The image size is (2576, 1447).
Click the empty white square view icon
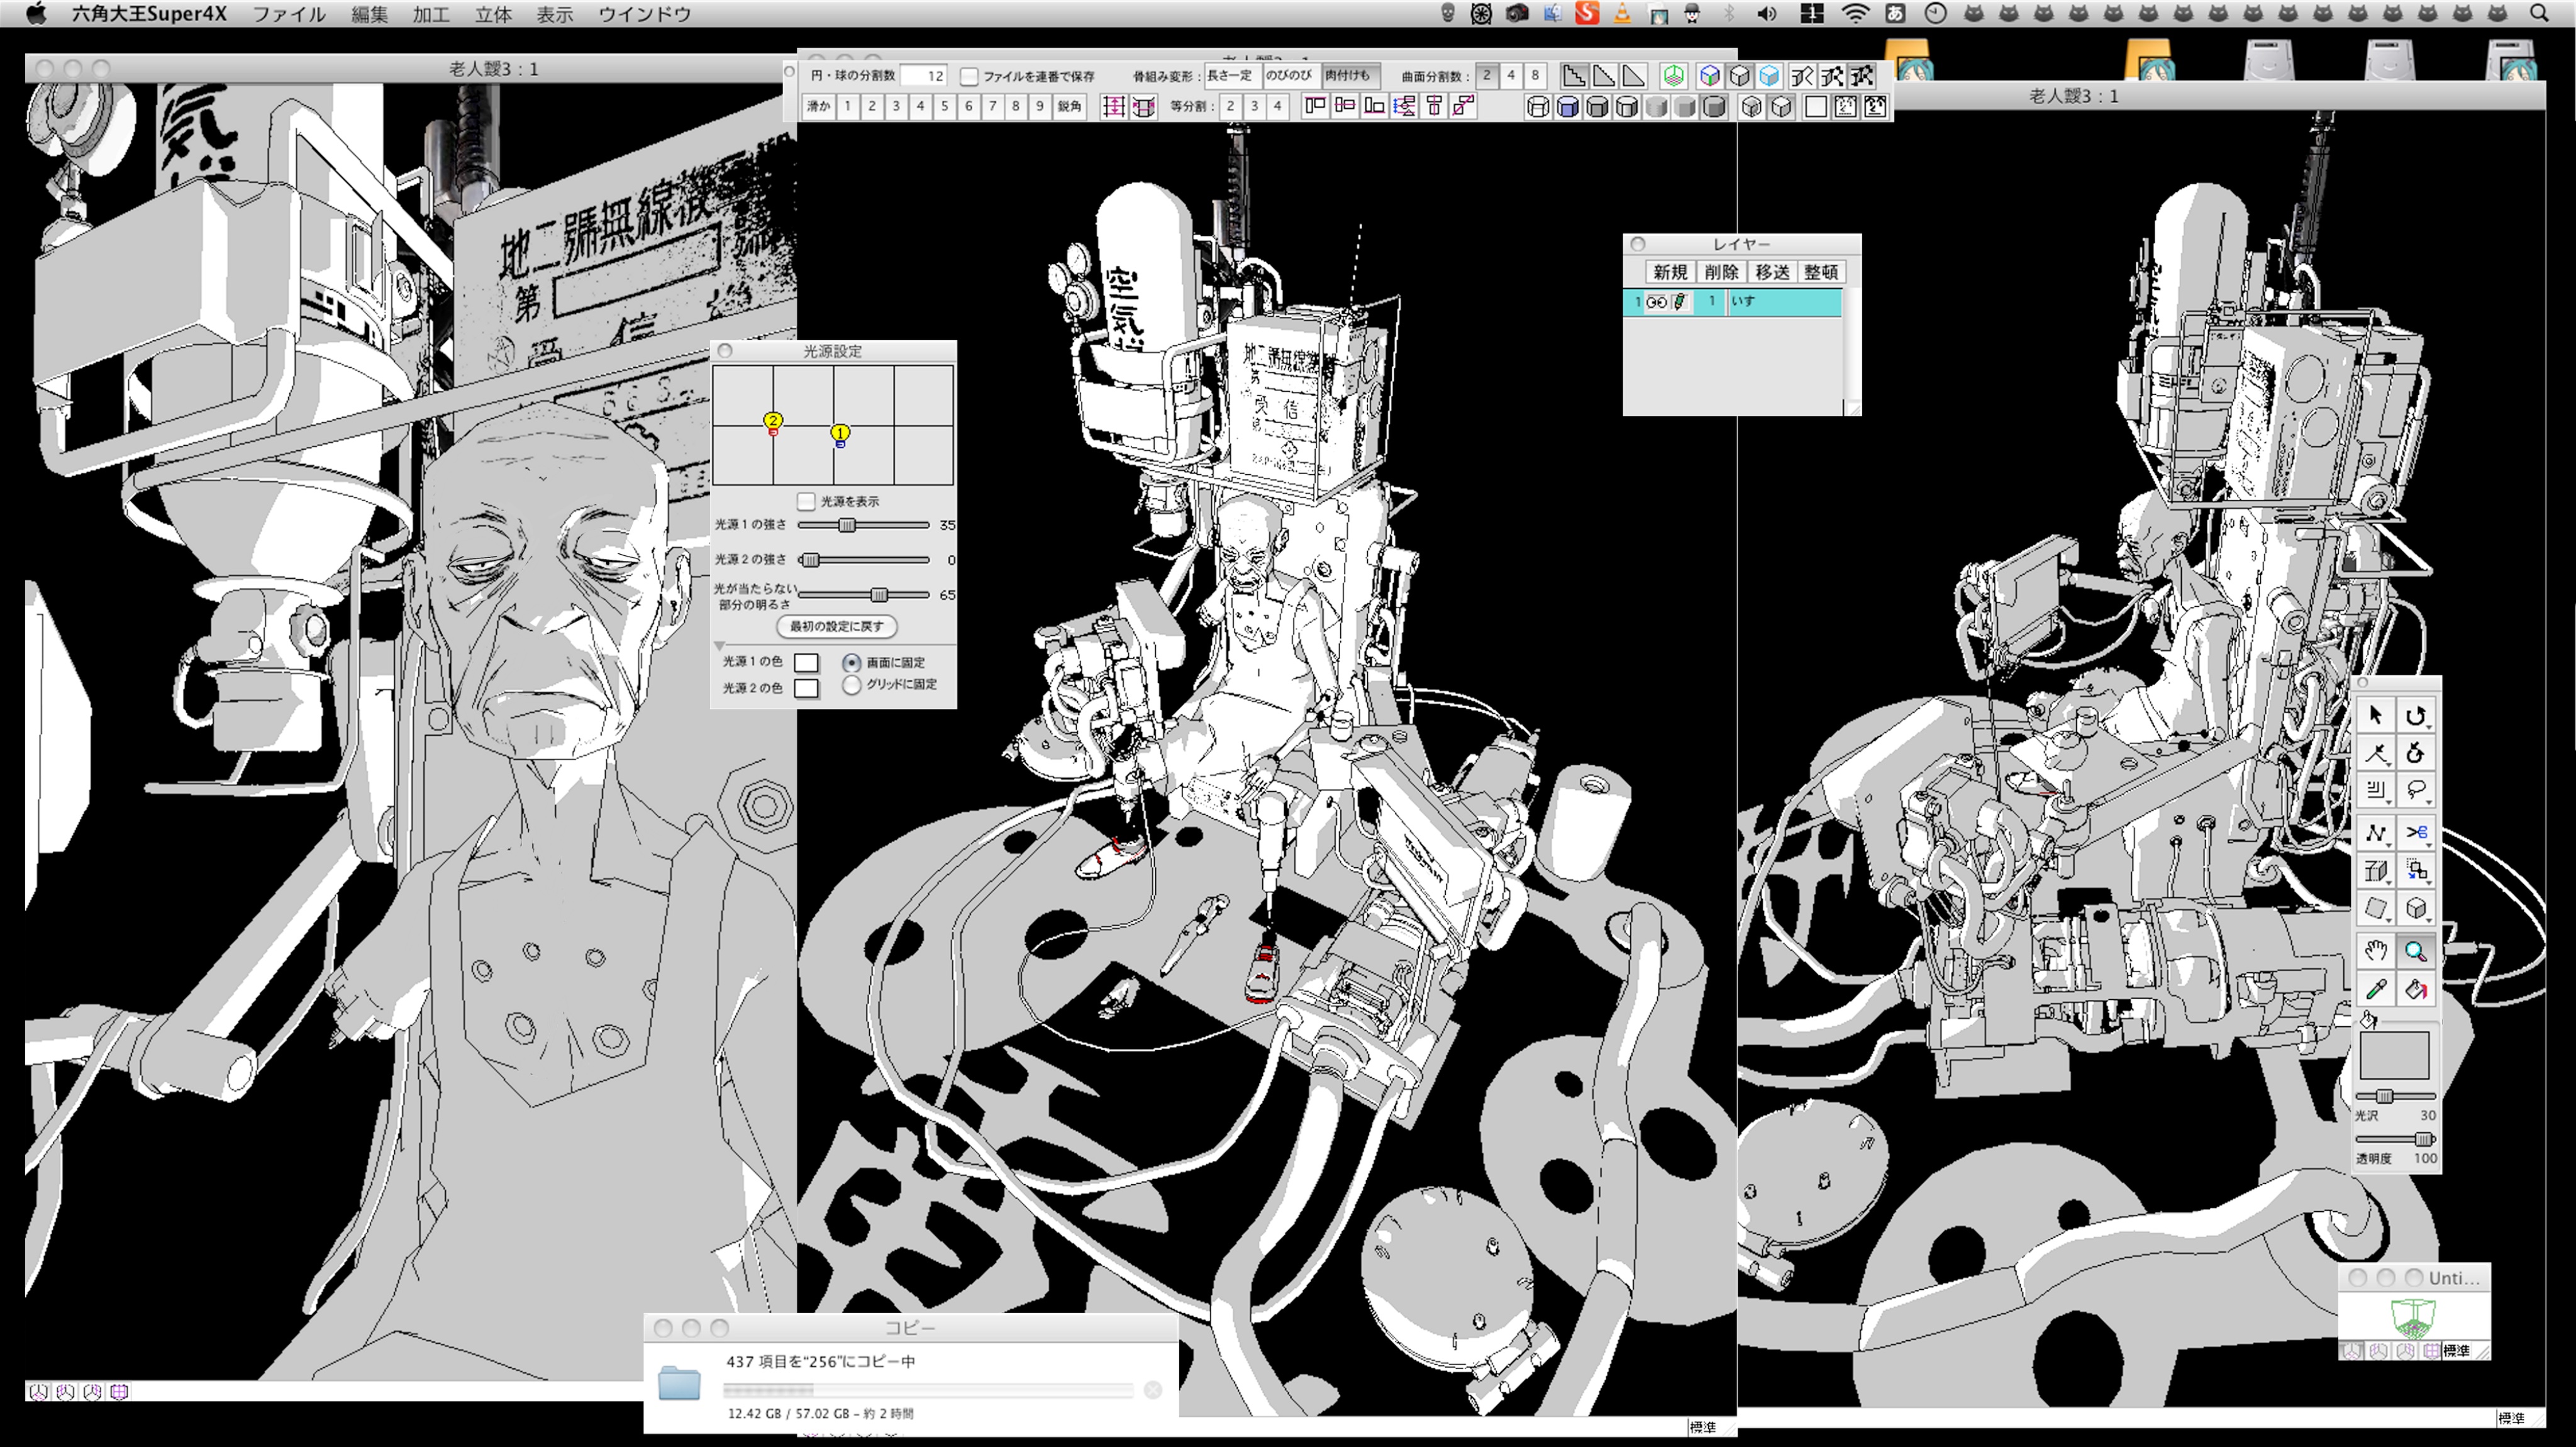coord(1816,106)
